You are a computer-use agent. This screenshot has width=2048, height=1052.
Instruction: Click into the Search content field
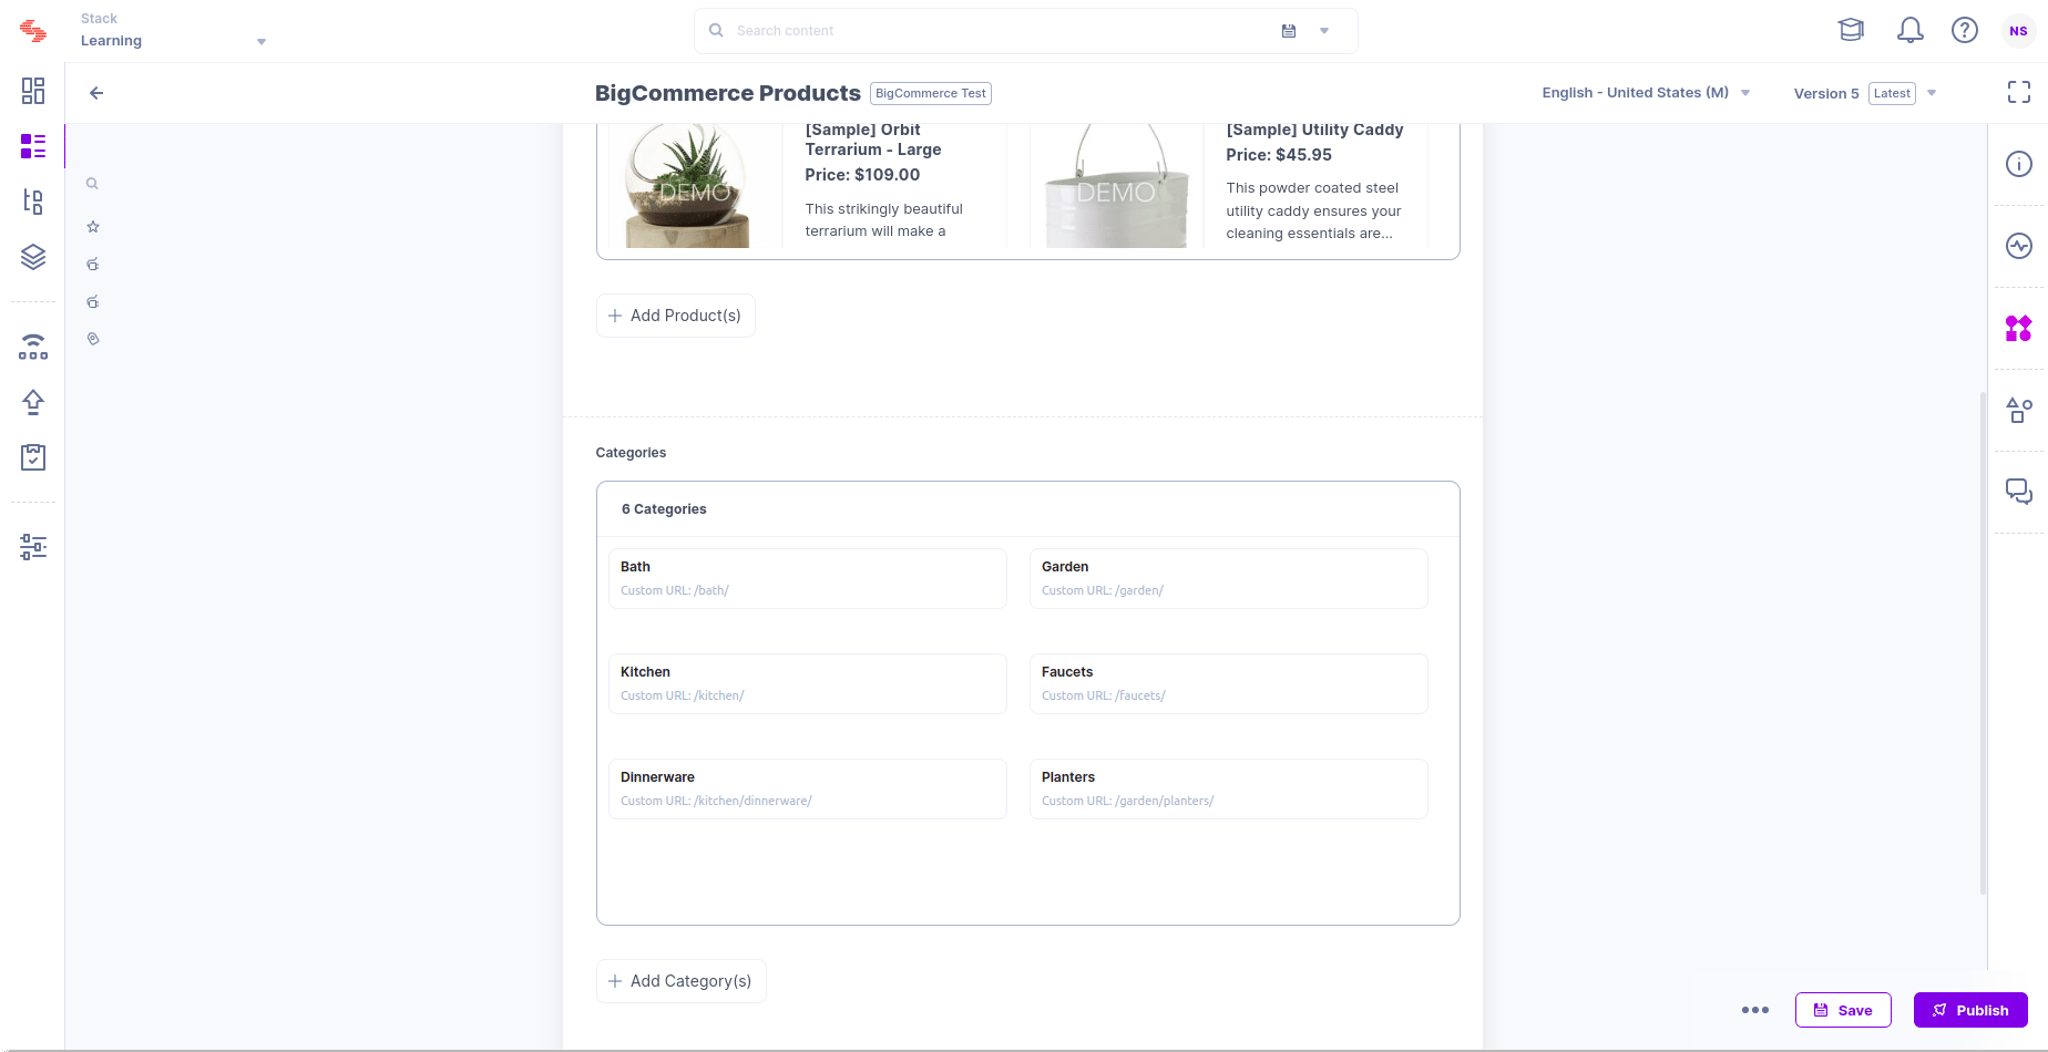pyautogui.click(x=1000, y=31)
